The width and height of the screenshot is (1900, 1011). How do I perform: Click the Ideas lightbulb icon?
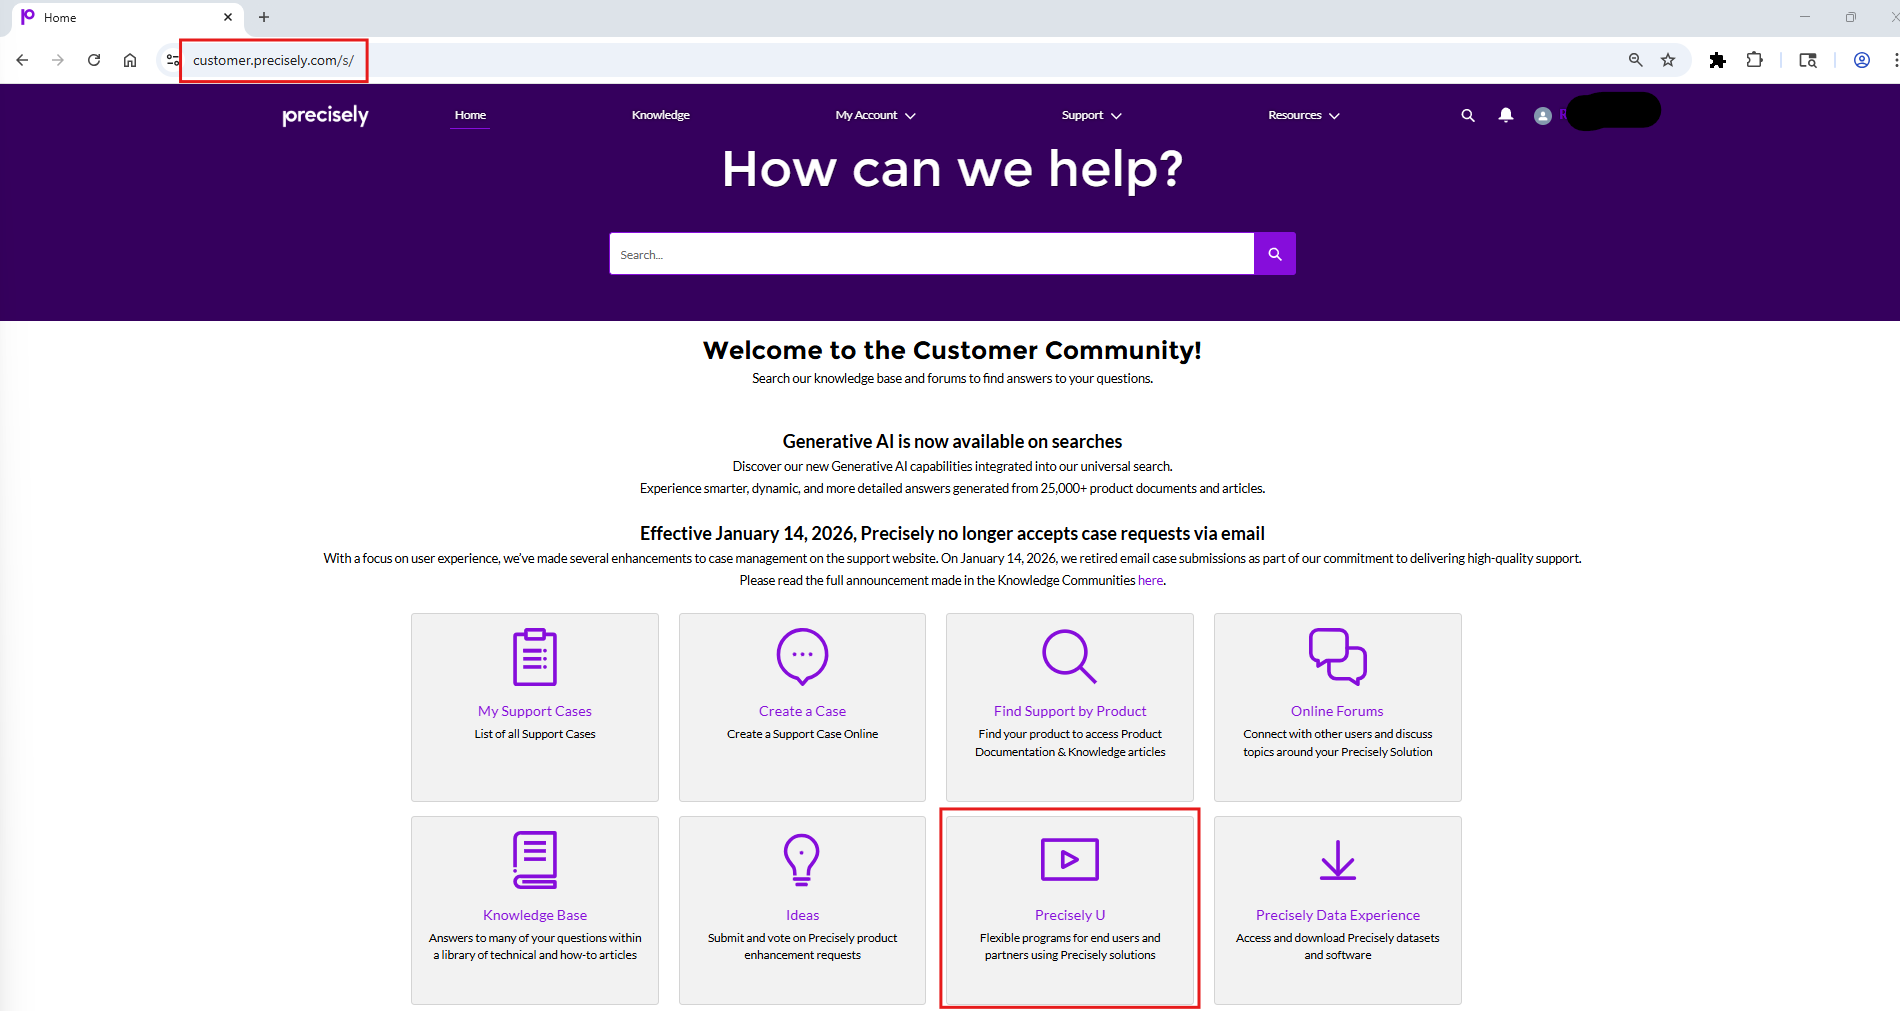click(802, 860)
